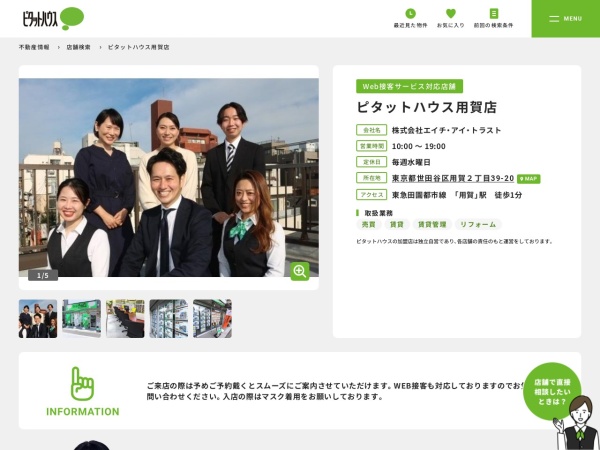Go to 店舗検索 breadcrumb link
The image size is (600, 450).
(78, 47)
